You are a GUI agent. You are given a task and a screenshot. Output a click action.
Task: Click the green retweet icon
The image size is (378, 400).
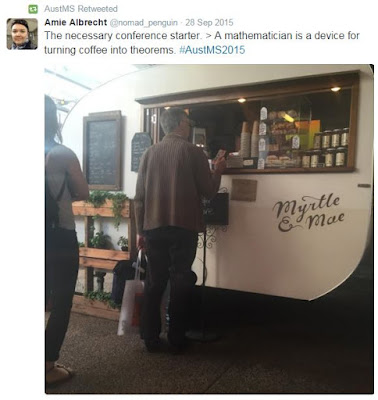tap(33, 9)
